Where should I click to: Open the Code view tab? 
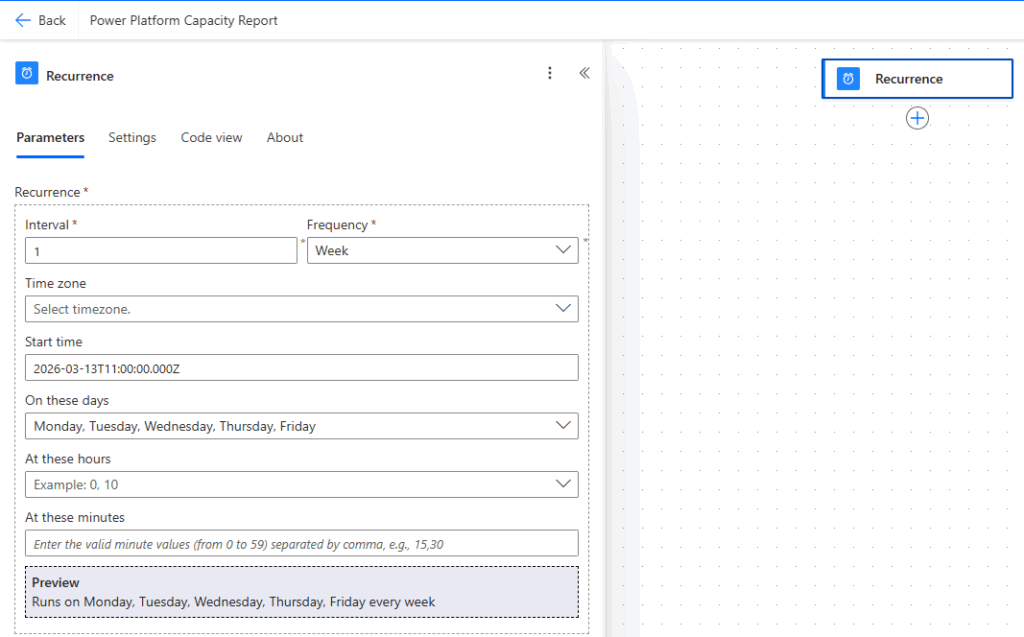[x=212, y=138]
